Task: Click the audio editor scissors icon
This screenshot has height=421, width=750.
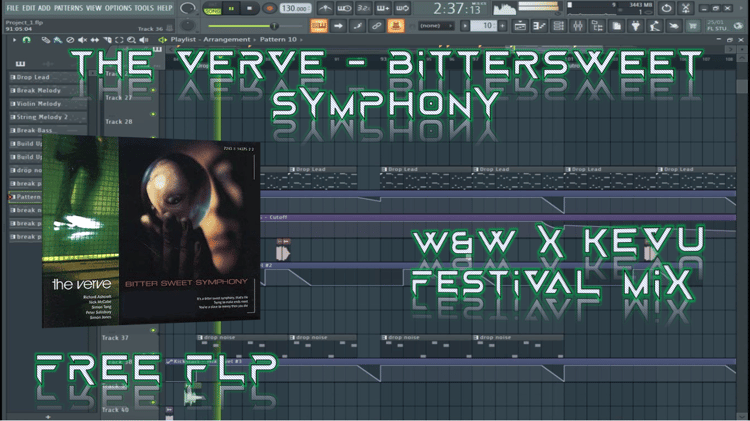Action: 685,9
